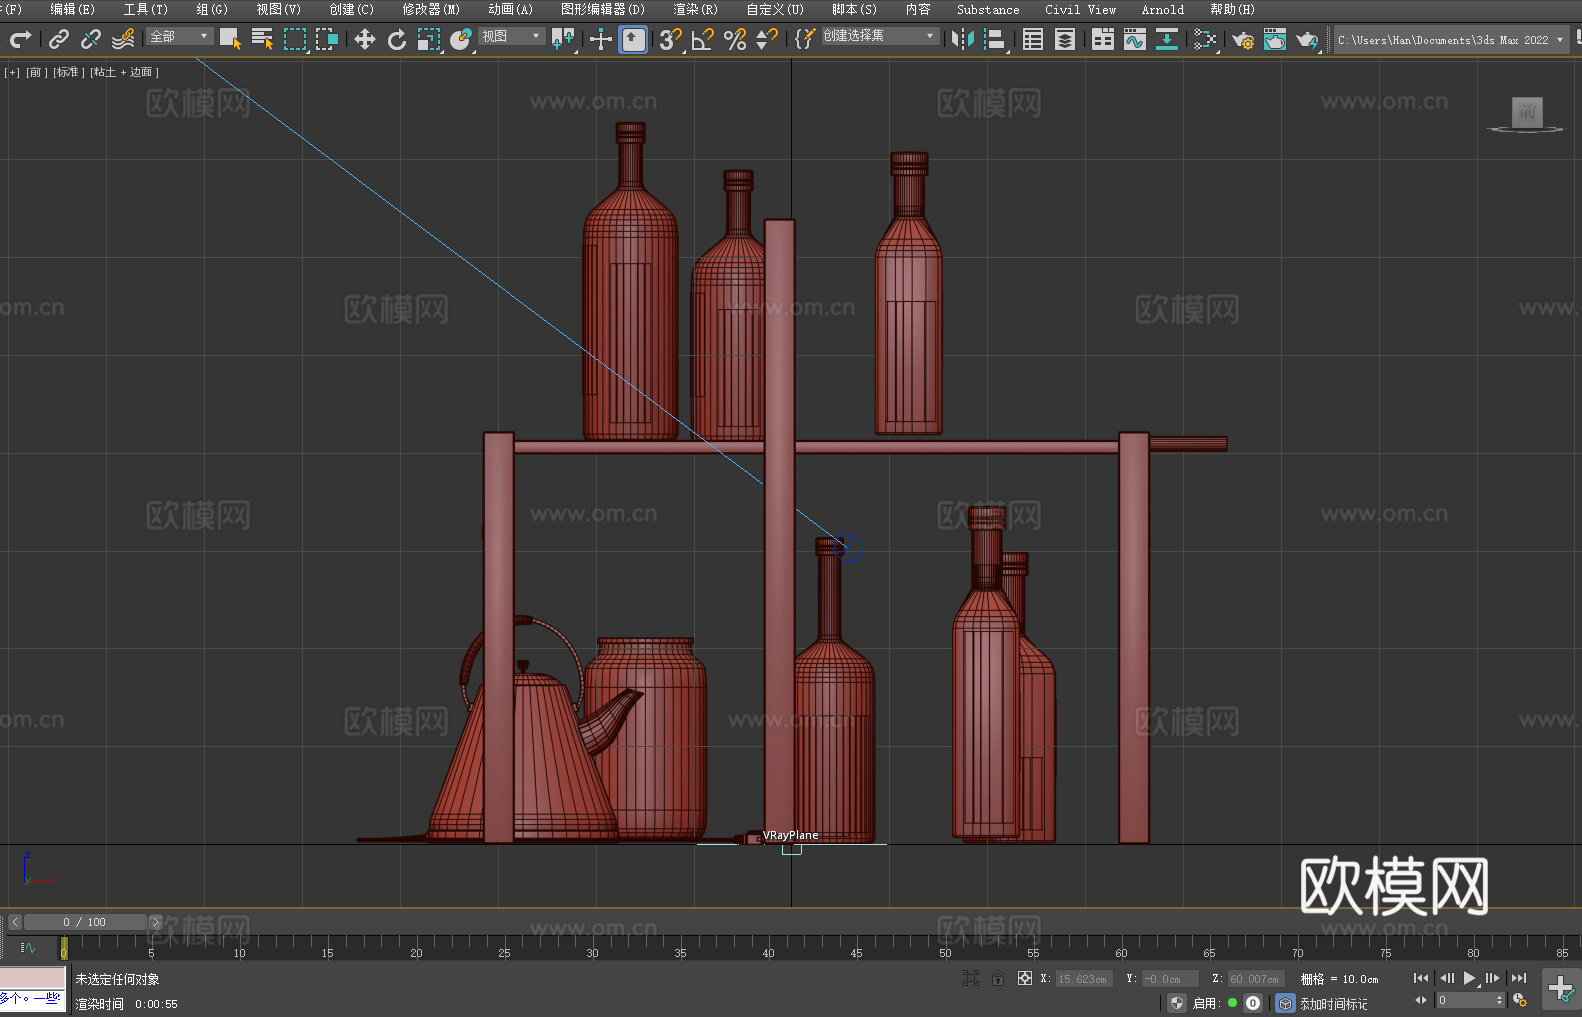Toggle the 3D Snaps button
The image size is (1582, 1017).
(671, 39)
